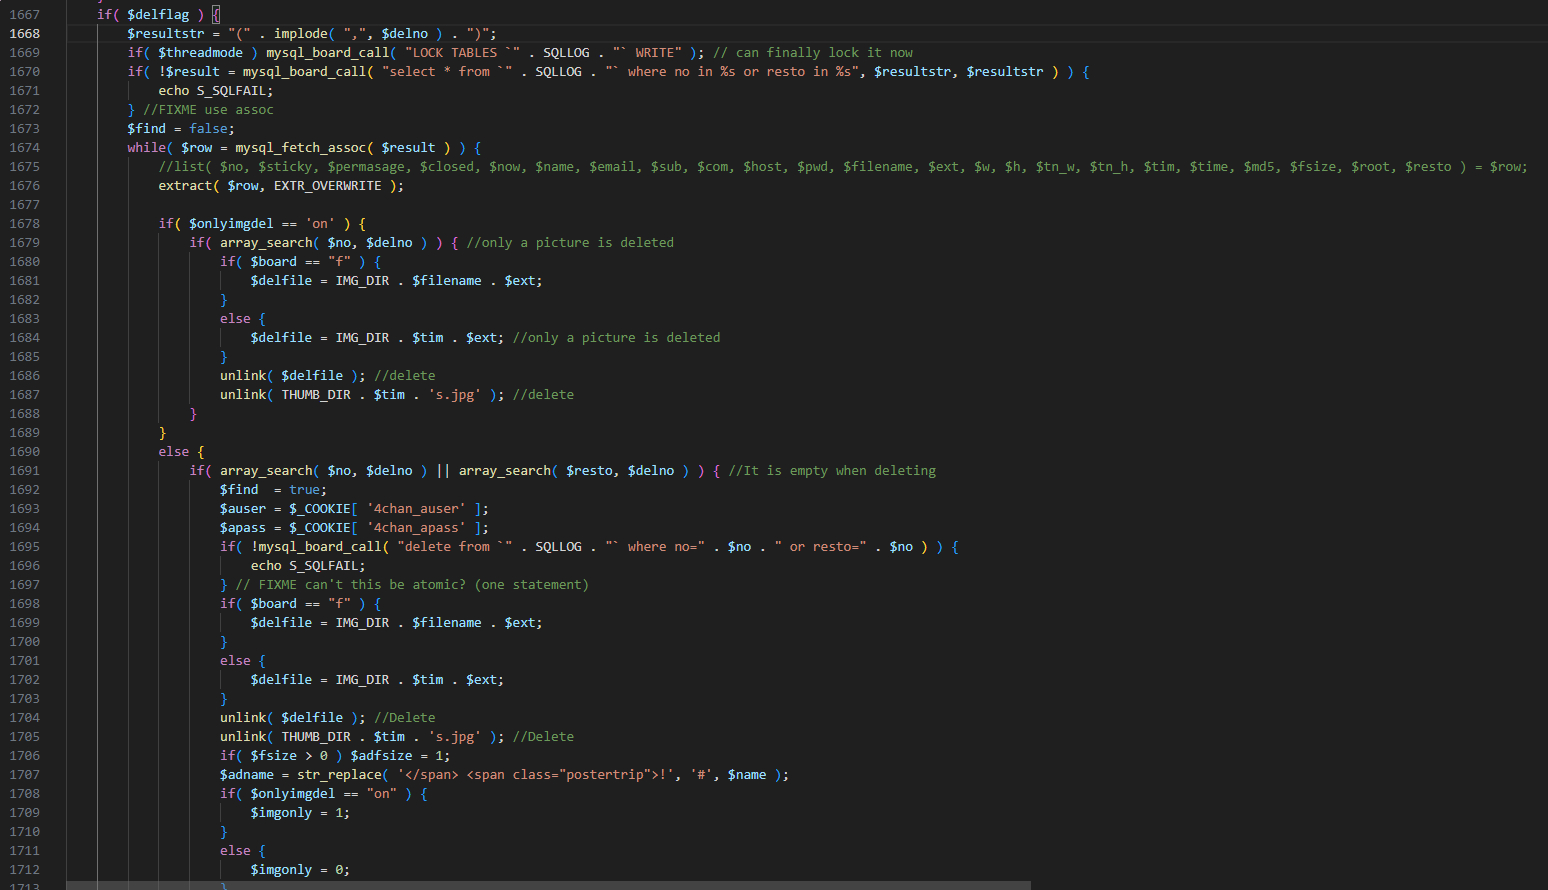Click '$filename' on line 1681
The image size is (1548, 890).
tap(447, 281)
